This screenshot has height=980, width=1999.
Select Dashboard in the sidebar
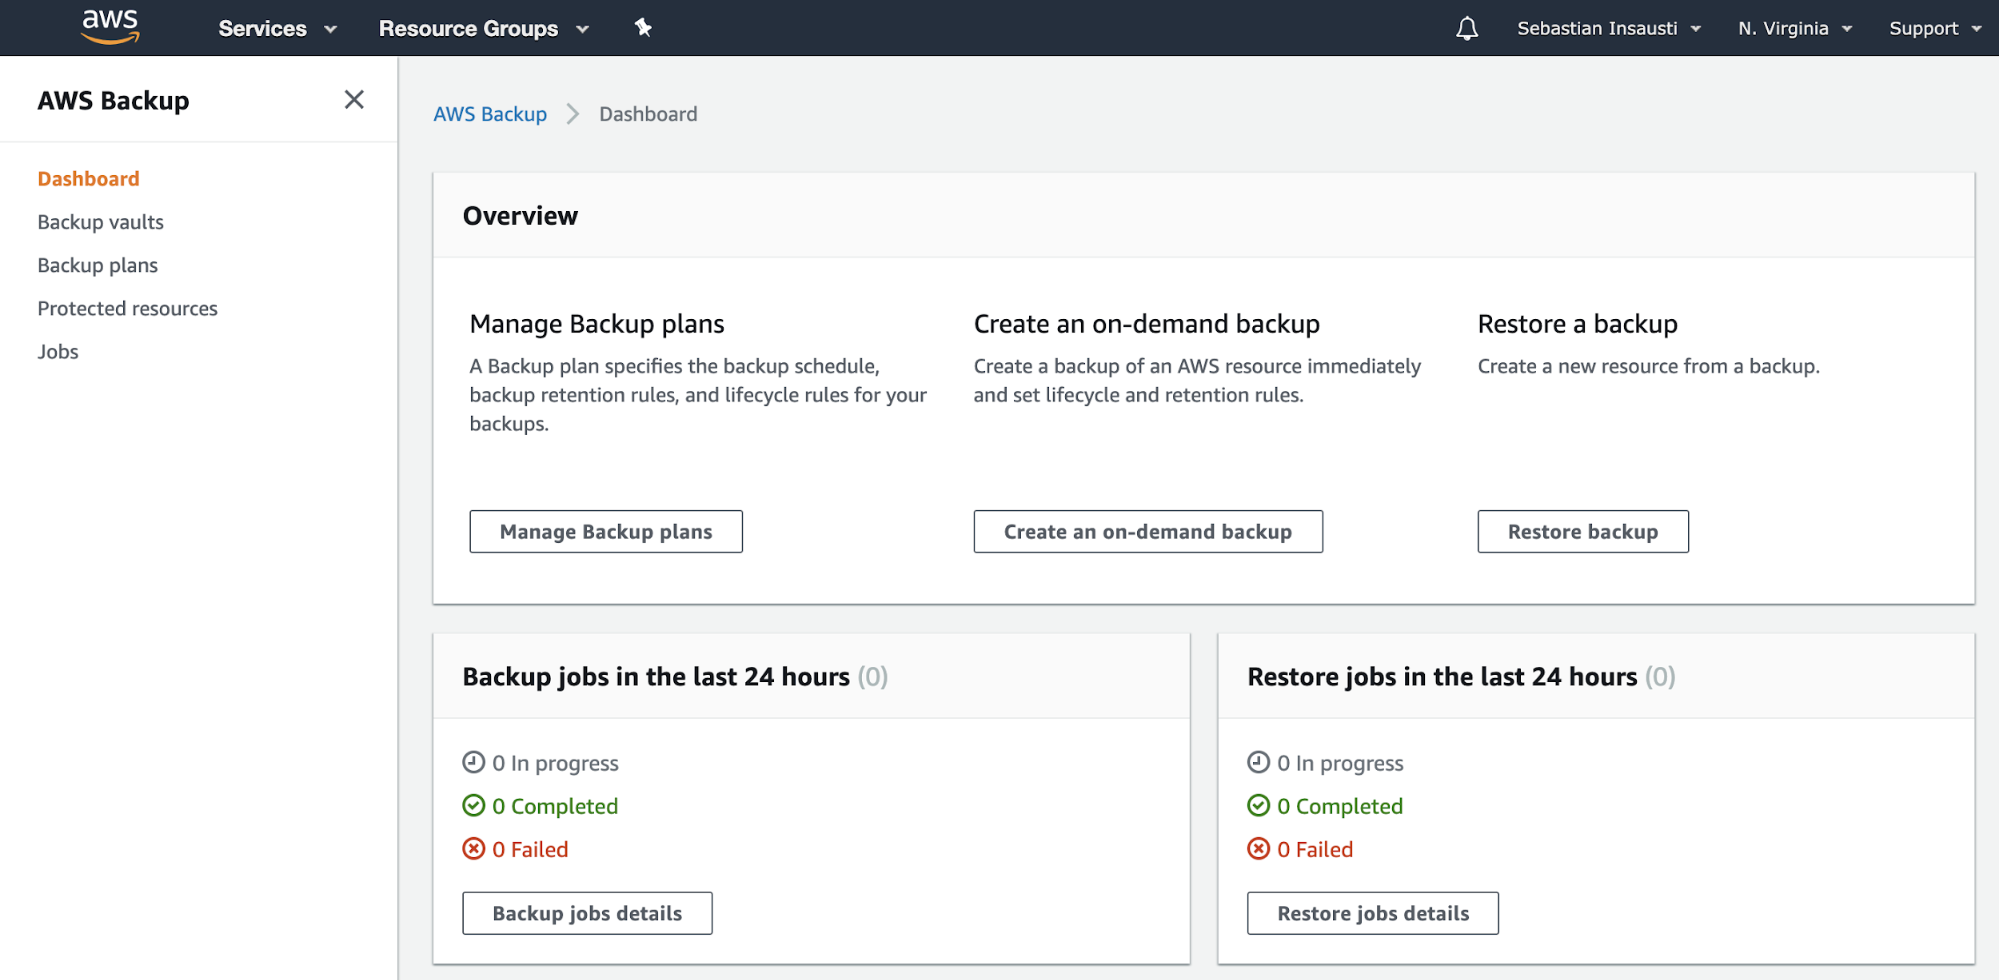pos(88,179)
